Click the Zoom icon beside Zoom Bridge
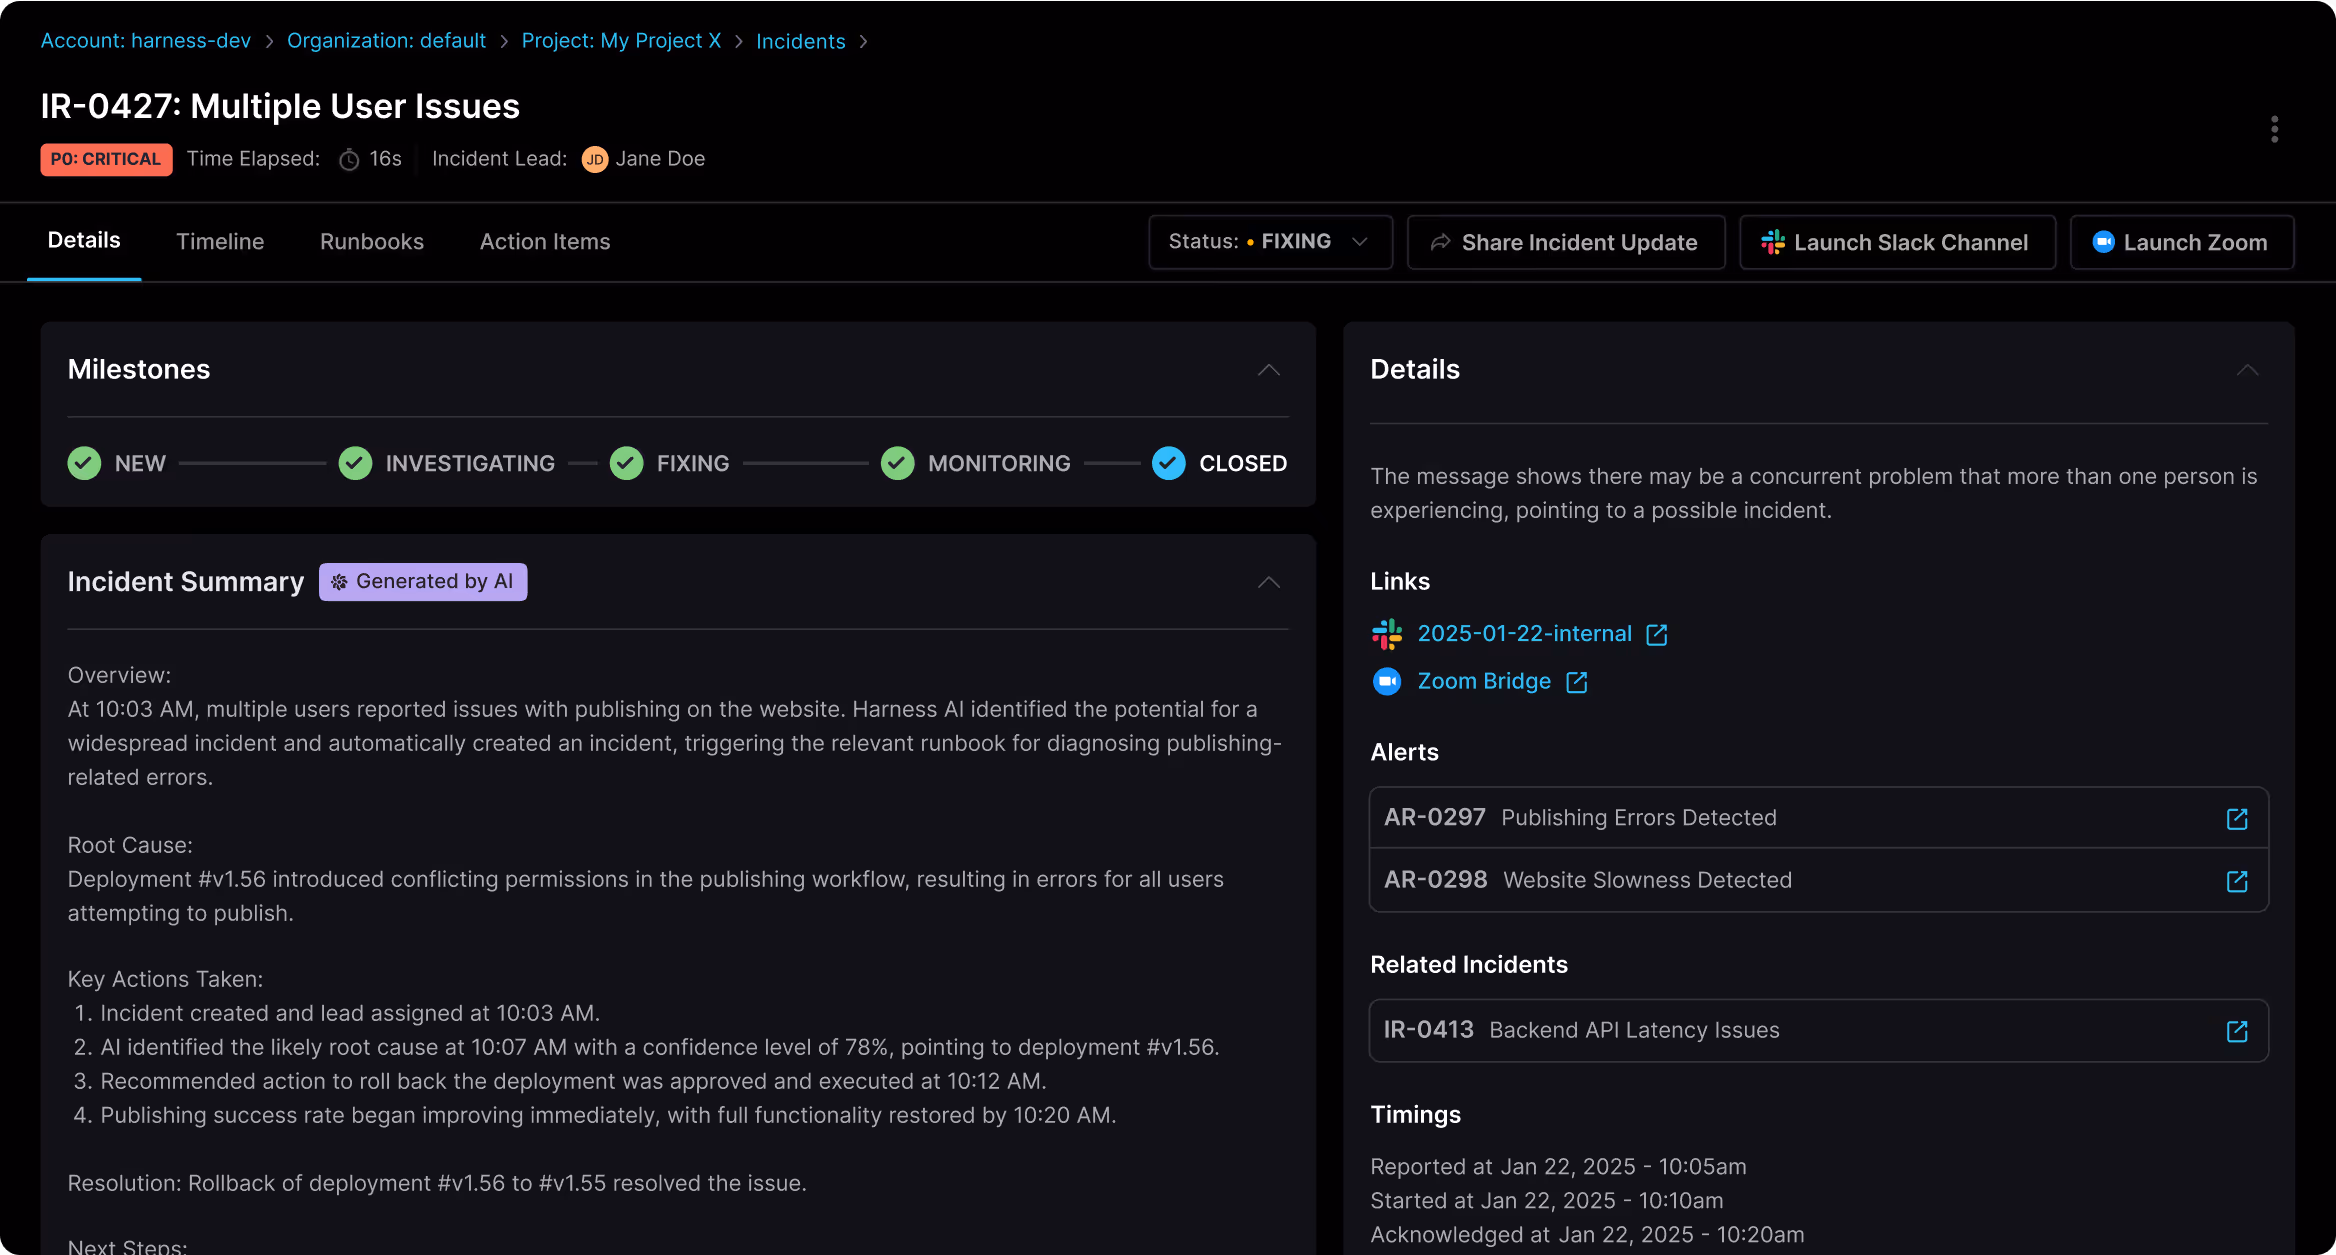Screen dimensions: 2336x1255 1387,682
